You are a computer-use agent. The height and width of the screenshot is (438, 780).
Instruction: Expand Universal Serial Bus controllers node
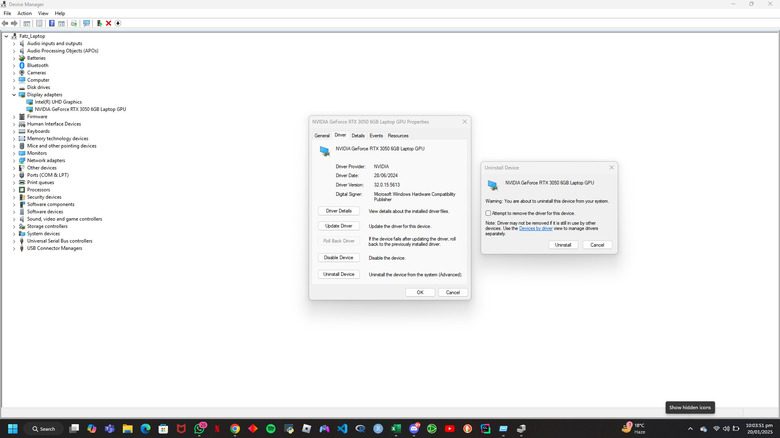coord(14,241)
